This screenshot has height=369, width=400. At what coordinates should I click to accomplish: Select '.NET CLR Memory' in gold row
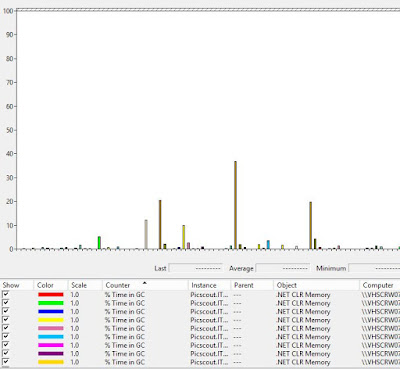coord(303,362)
